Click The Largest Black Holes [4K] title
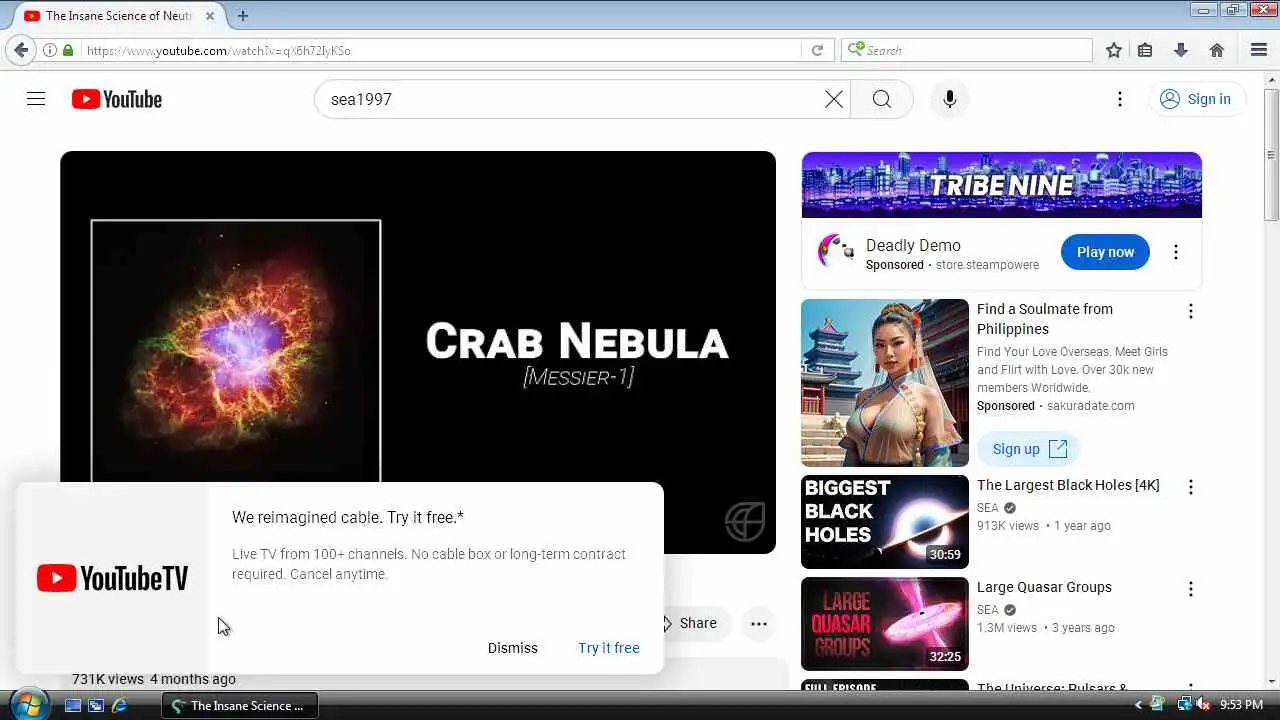 tap(1068, 485)
